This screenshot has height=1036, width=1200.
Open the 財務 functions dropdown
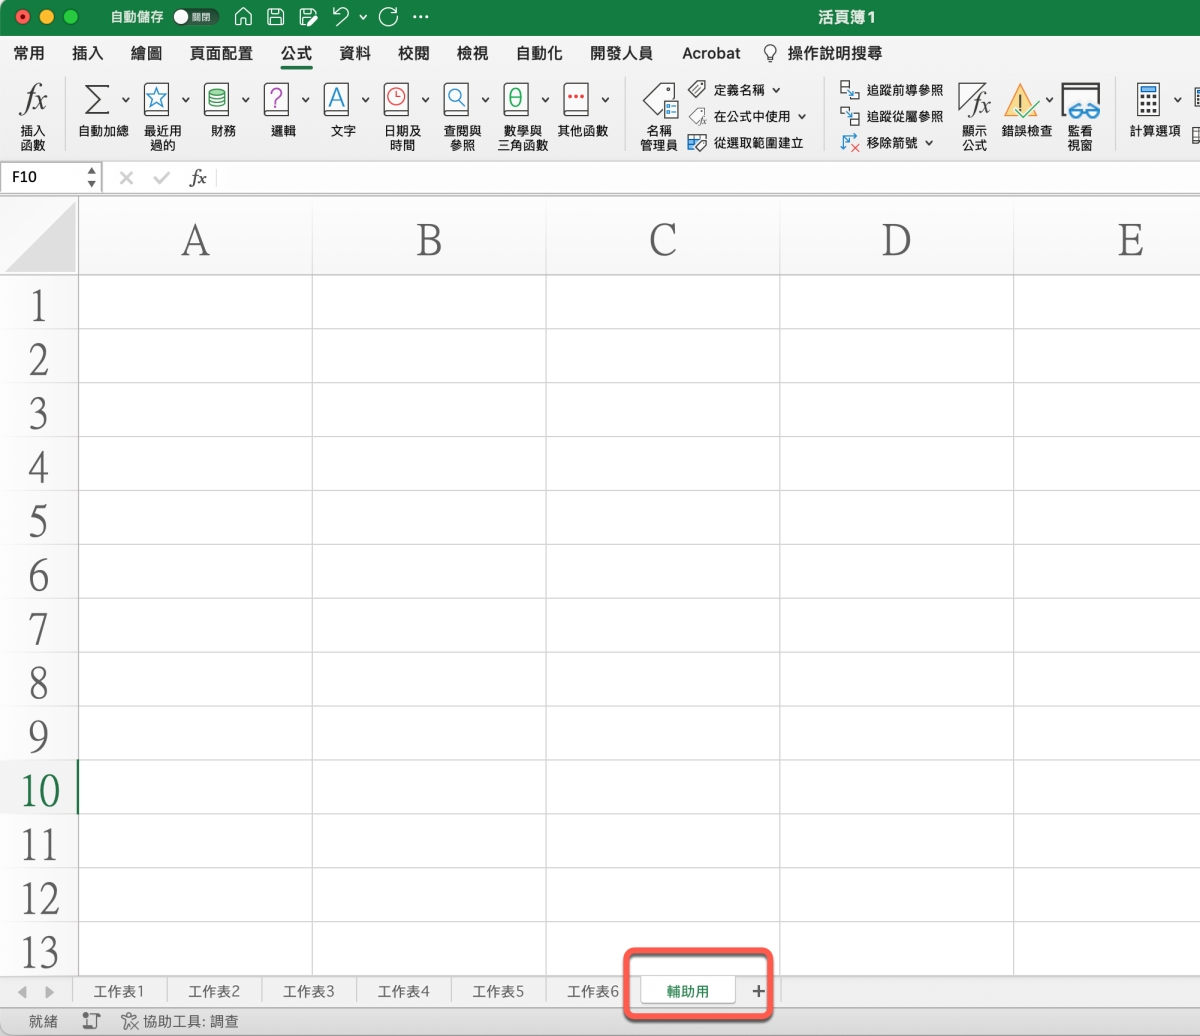click(x=246, y=99)
